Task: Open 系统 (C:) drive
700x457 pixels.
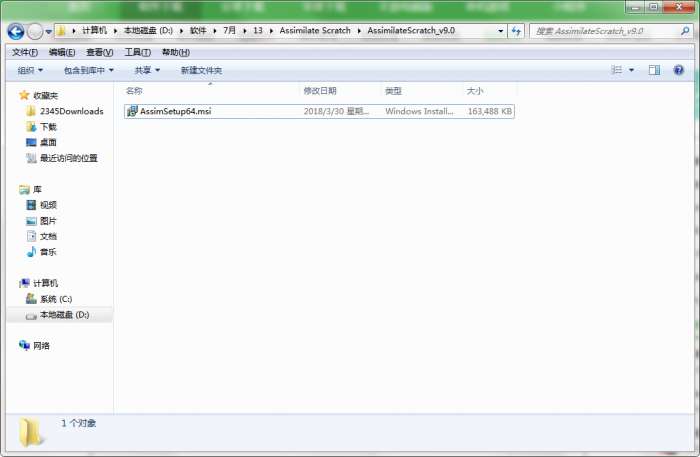Action: click(56, 299)
